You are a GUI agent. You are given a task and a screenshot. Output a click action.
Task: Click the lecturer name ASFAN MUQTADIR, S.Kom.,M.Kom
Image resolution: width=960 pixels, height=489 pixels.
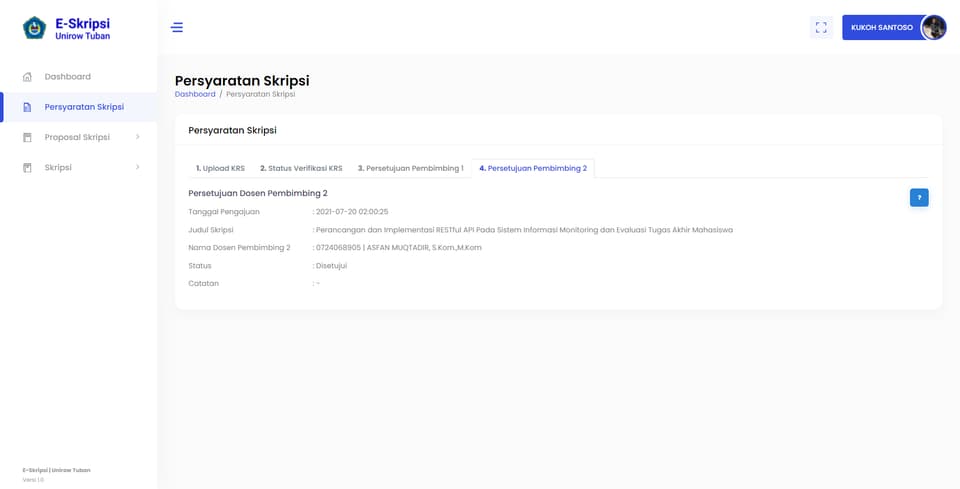(x=424, y=248)
